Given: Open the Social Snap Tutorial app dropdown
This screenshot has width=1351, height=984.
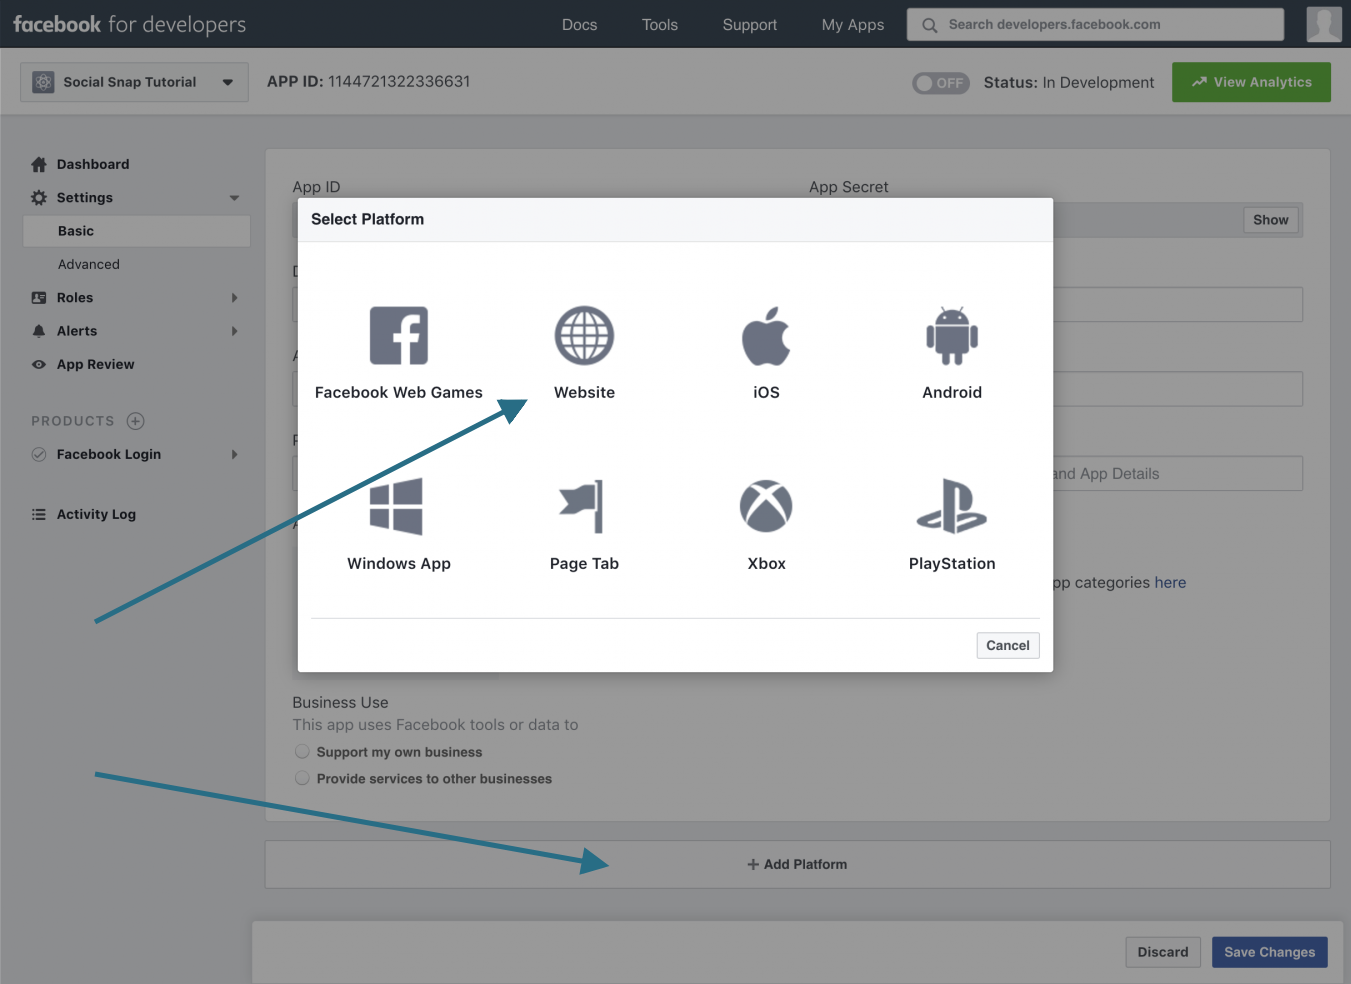Looking at the screenshot, I should 133,81.
